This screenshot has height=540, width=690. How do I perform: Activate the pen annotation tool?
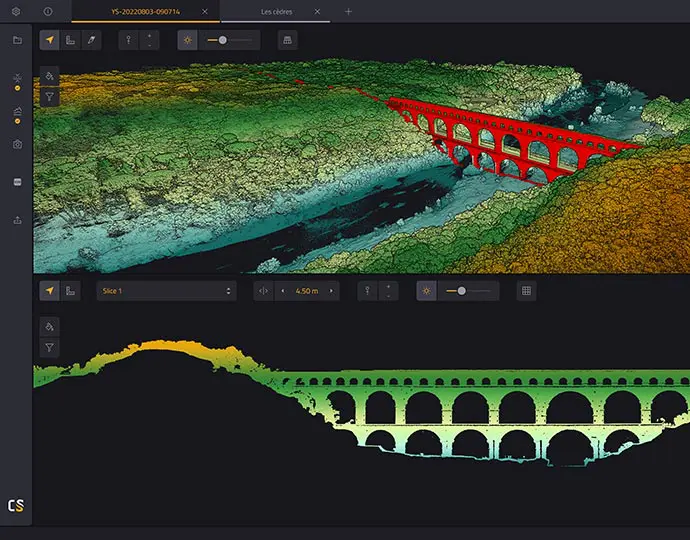coord(91,40)
